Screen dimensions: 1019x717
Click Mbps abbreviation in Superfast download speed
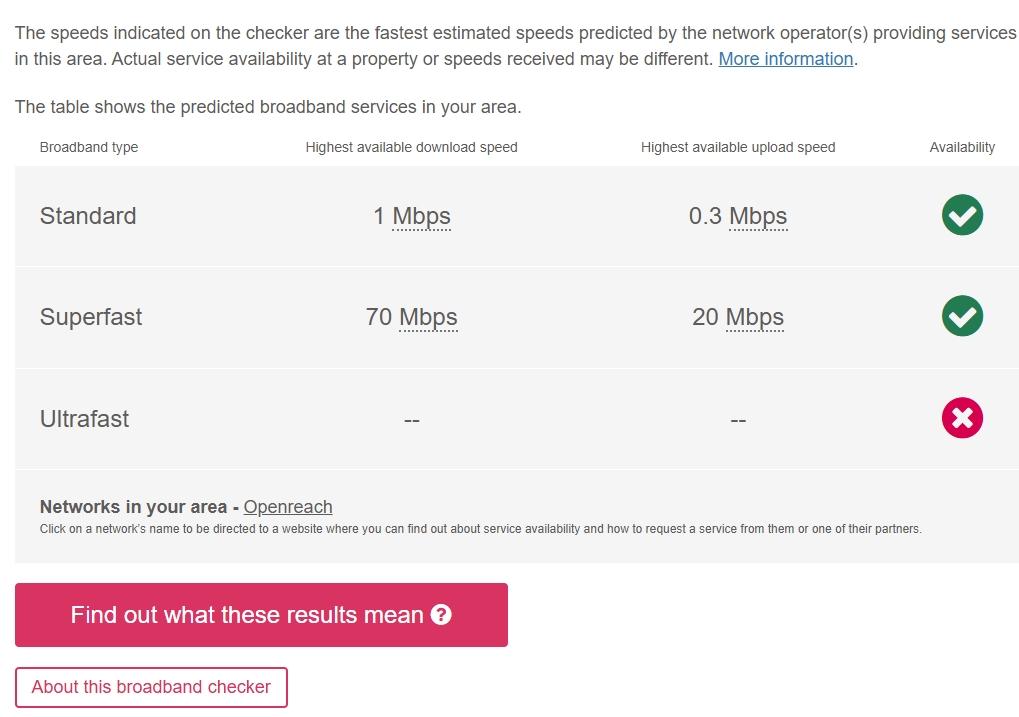tap(428, 317)
